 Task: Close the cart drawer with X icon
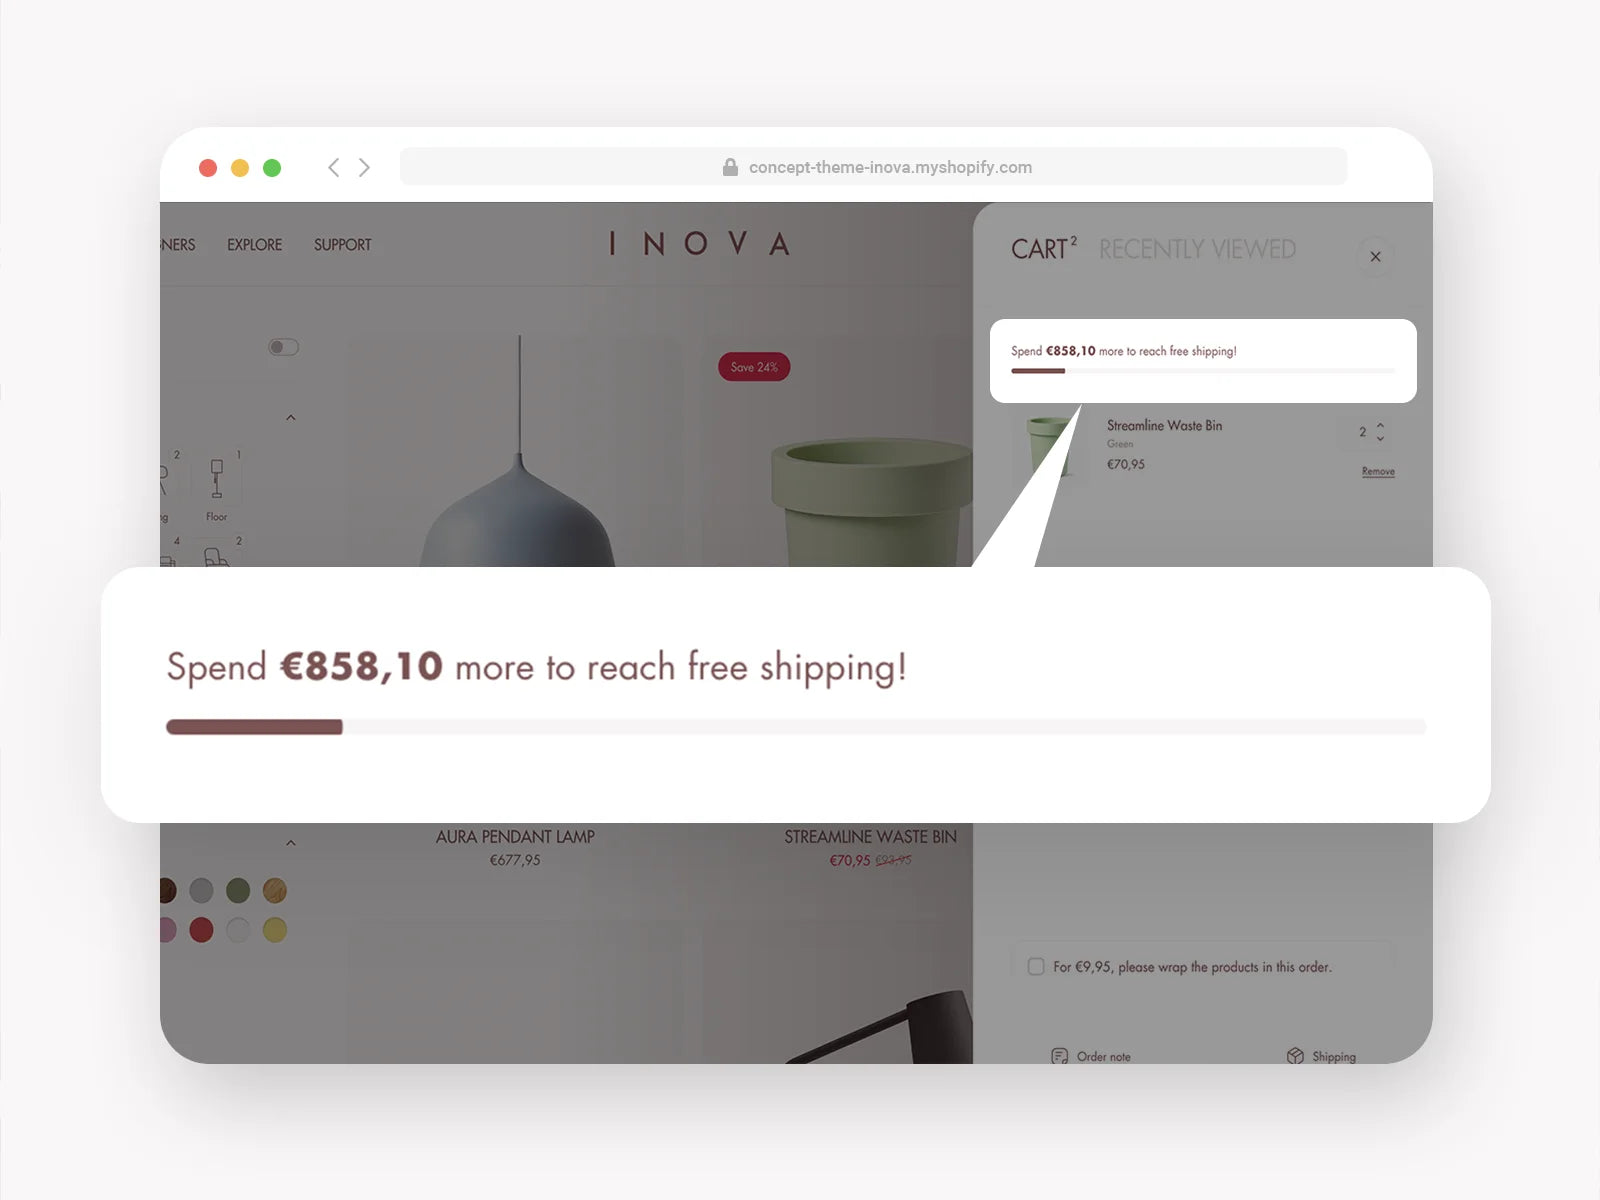coord(1375,257)
